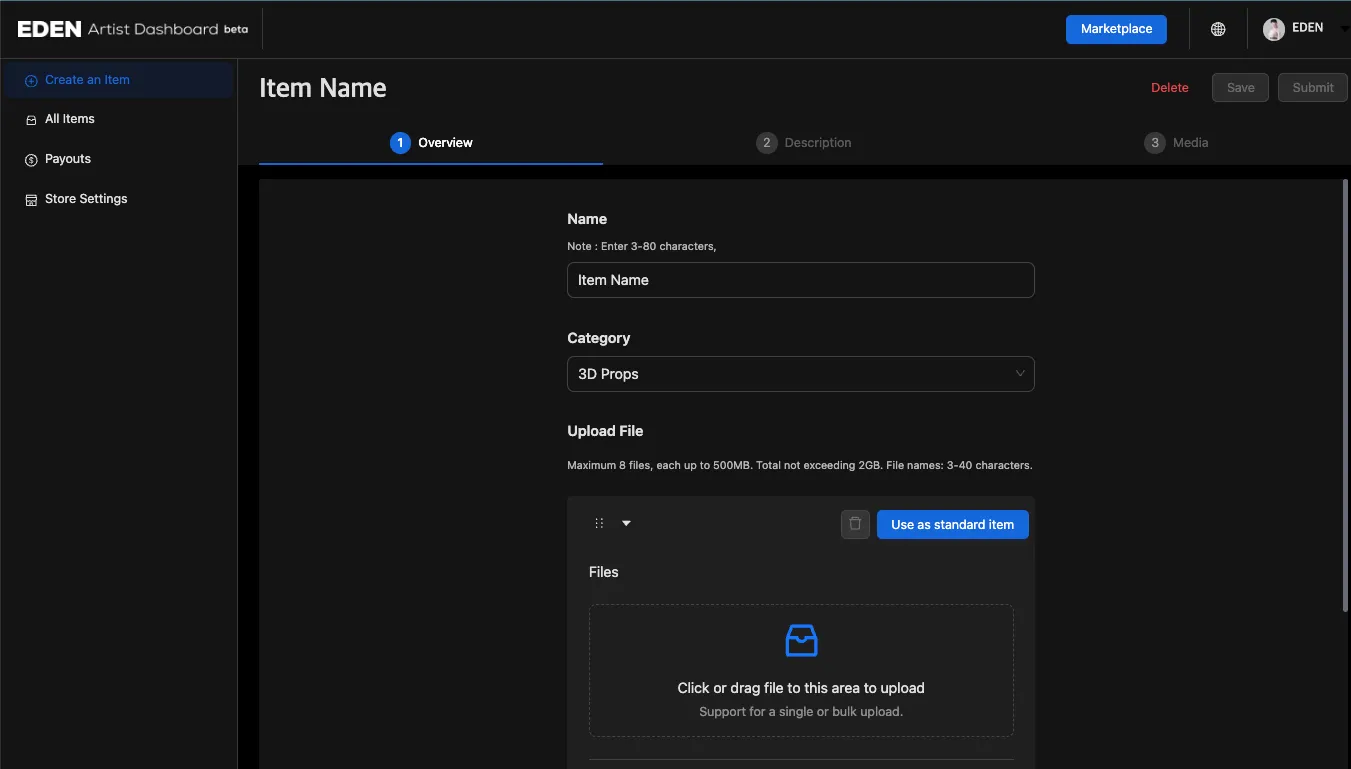1351x769 pixels.
Task: Click the Payouts dollar icon
Action: coord(31,160)
